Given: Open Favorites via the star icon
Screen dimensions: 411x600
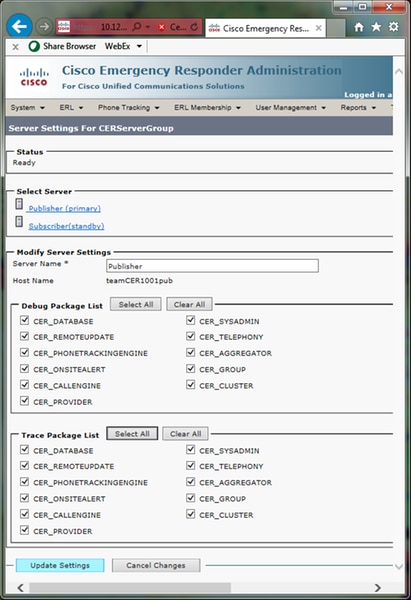Looking at the screenshot, I should point(376,27).
